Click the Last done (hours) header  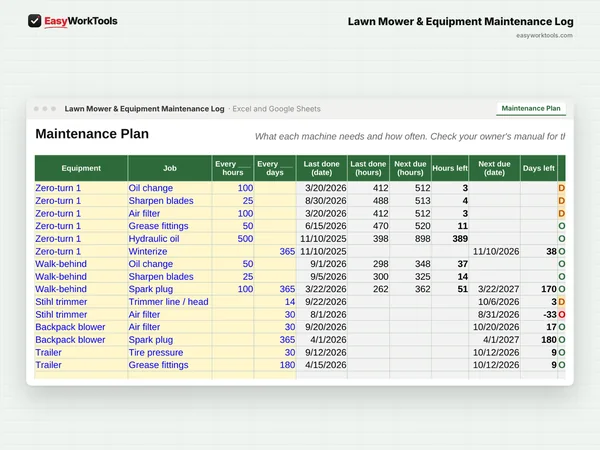pos(368,168)
